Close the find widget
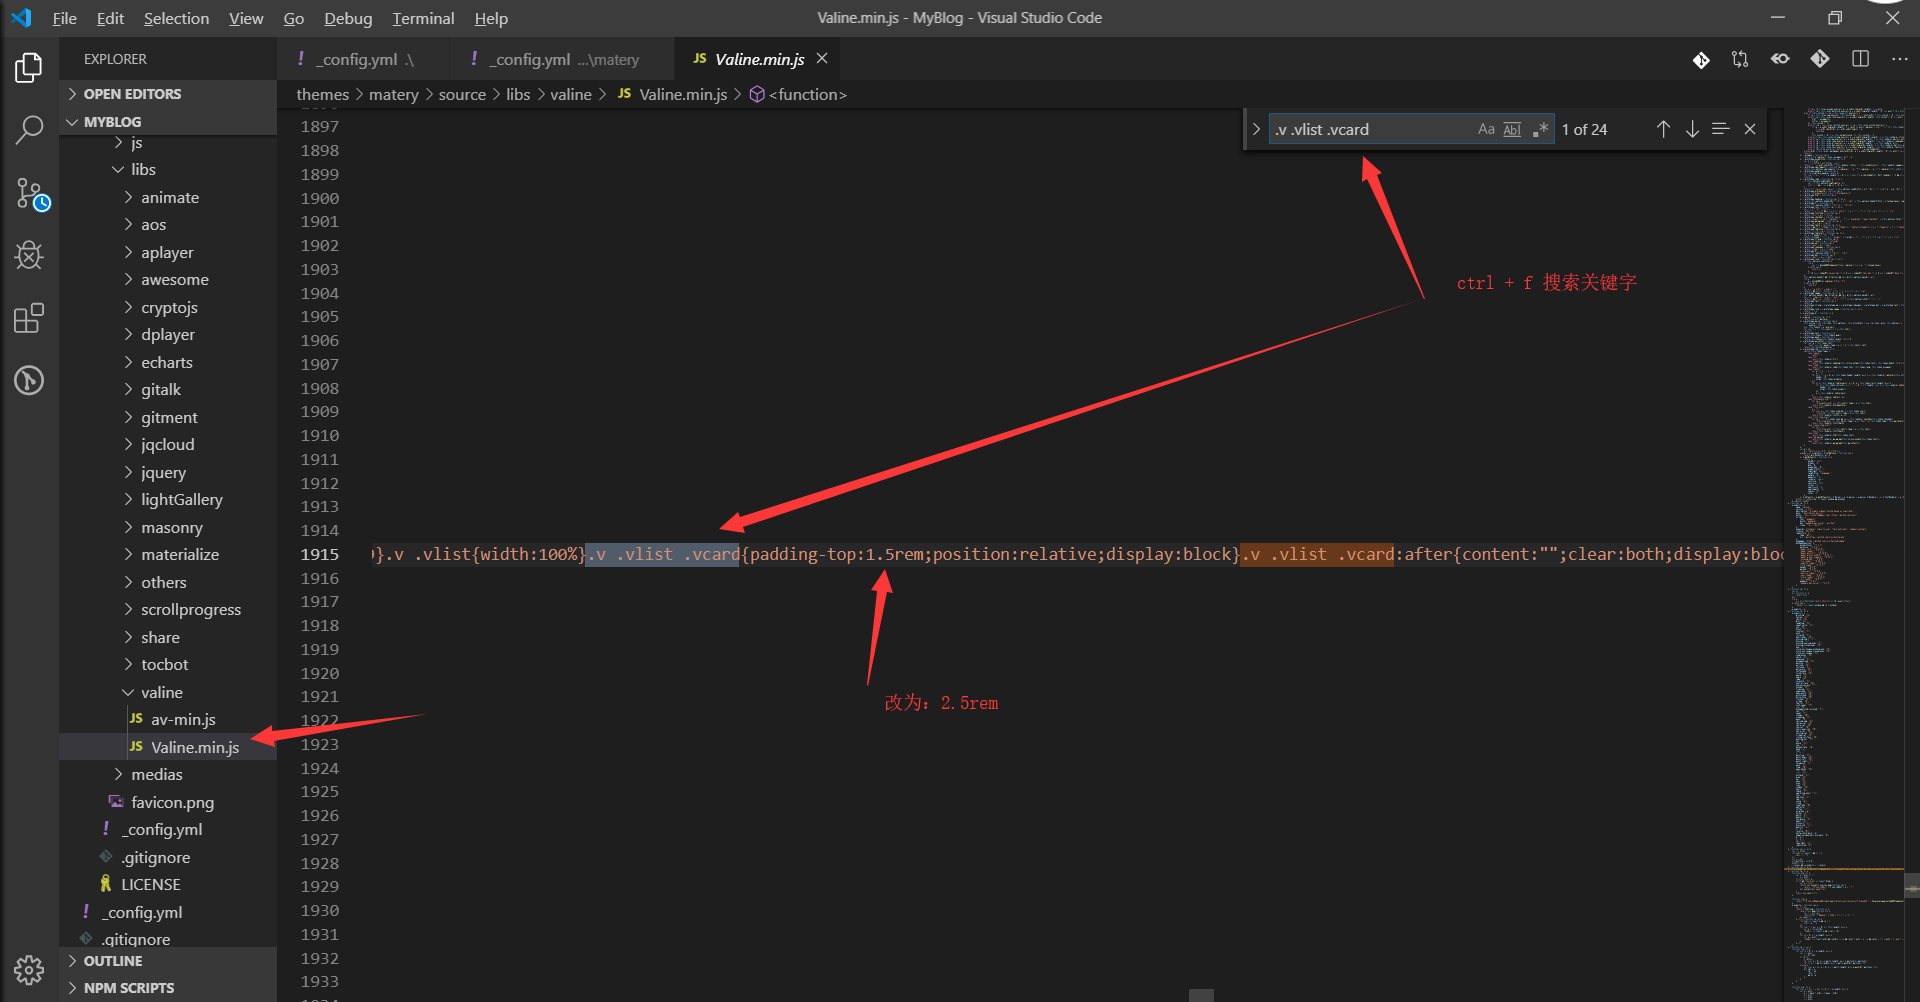This screenshot has height=1002, width=1920. coord(1750,129)
